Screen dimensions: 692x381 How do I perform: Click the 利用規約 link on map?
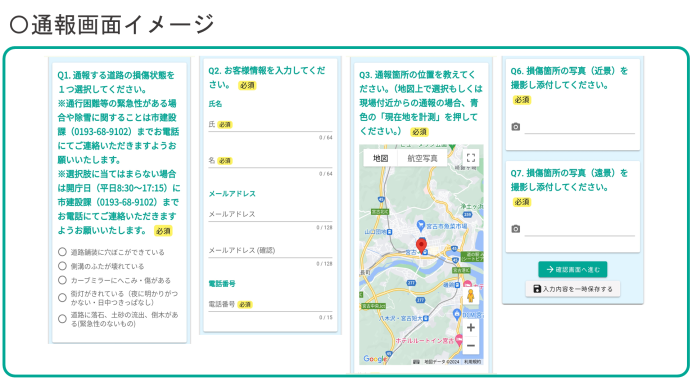472,362
